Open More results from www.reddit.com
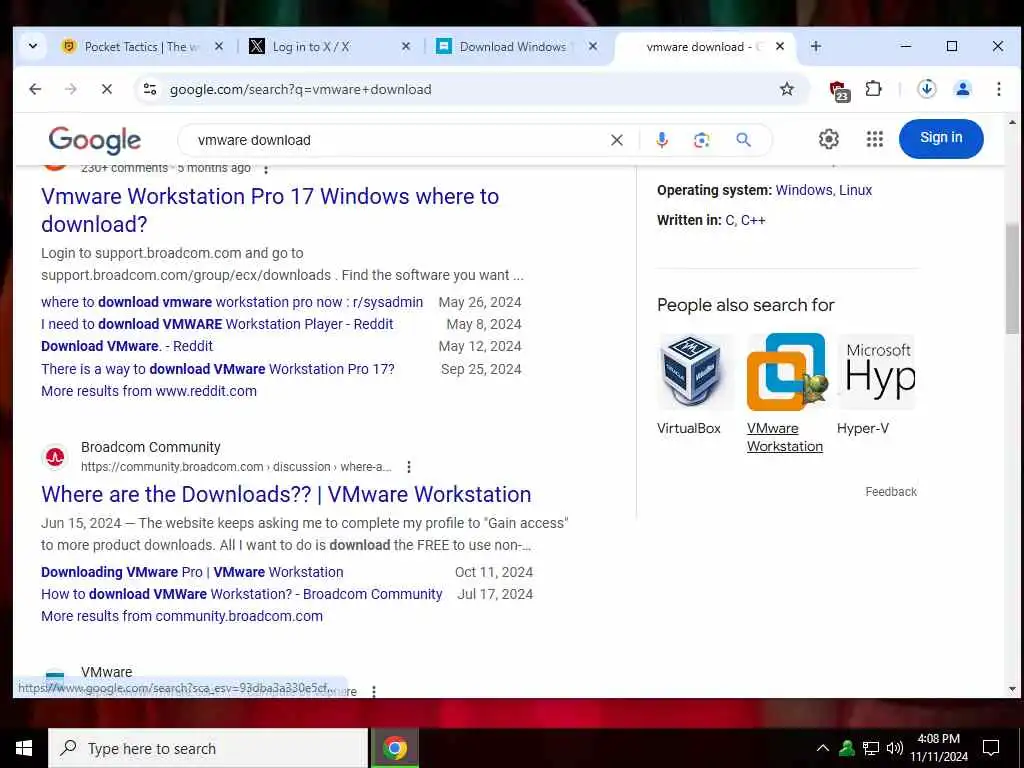 (149, 391)
